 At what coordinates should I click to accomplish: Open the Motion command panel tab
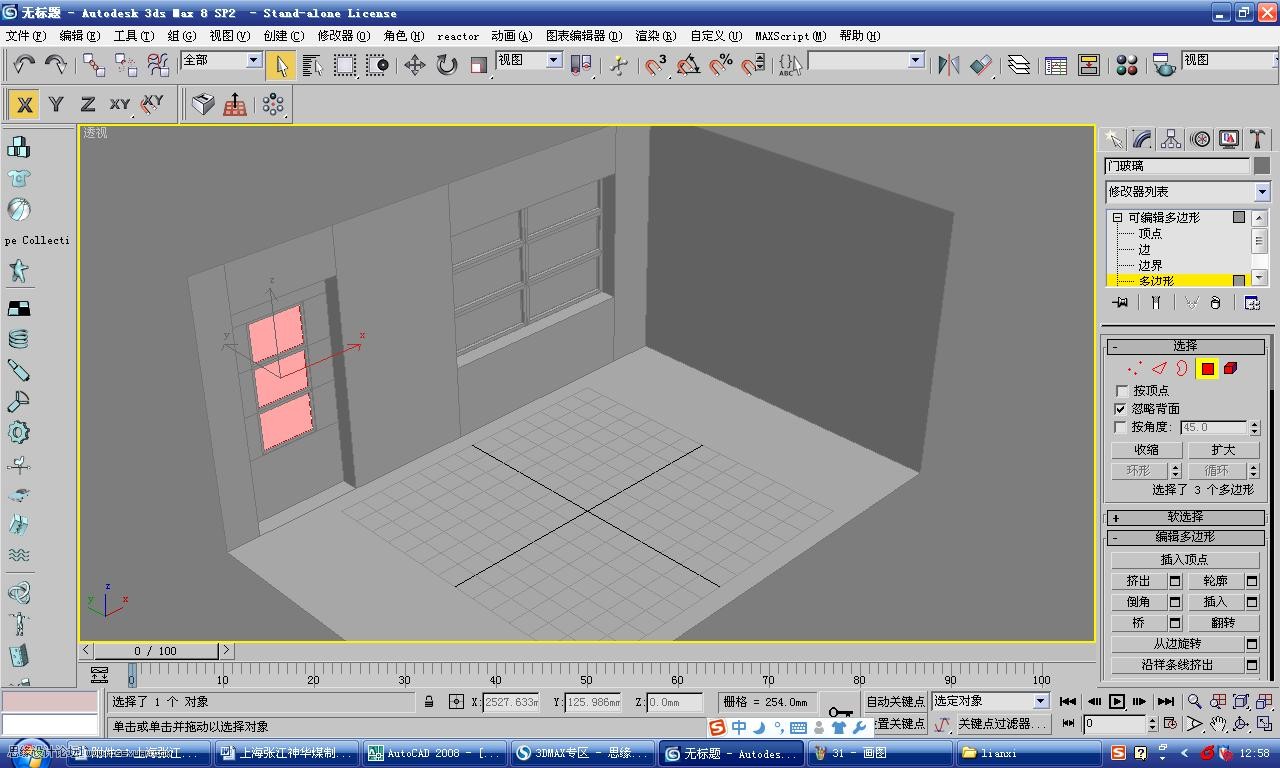coord(1200,139)
